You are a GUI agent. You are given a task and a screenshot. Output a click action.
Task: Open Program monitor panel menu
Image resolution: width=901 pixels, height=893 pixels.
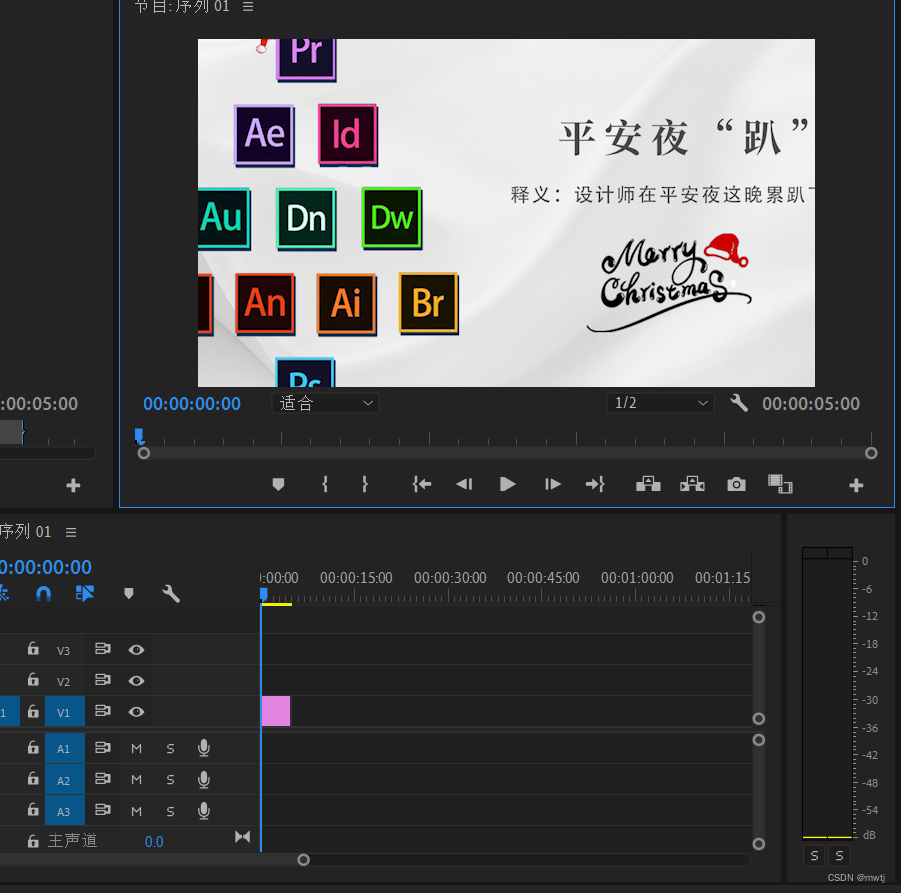click(248, 6)
